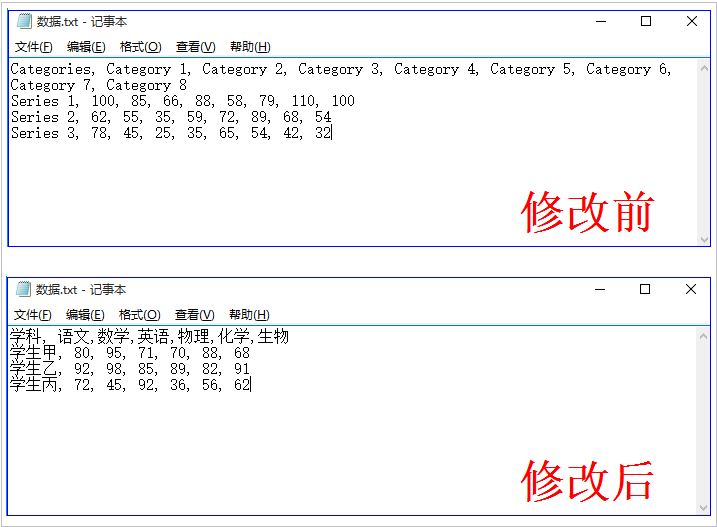The image size is (717, 527).
Task: Click '学科,' in bottom window text
Action: click(x=28, y=337)
